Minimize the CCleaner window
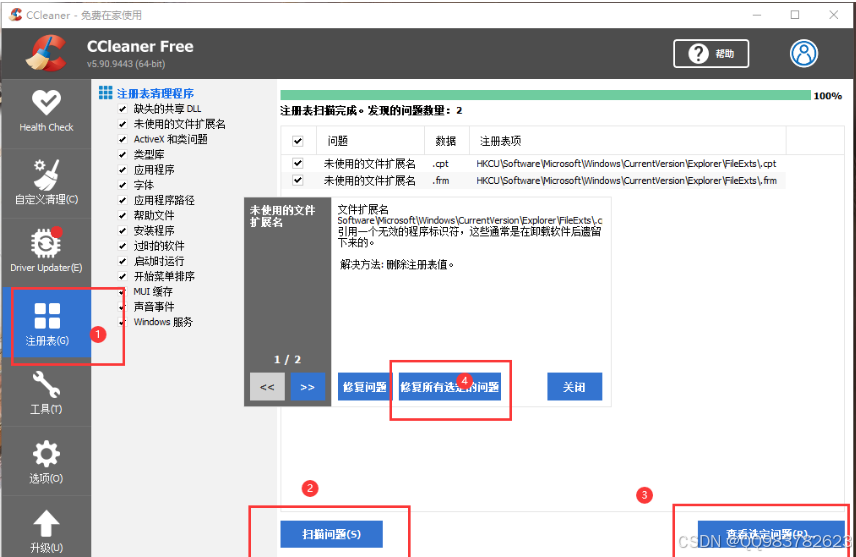This screenshot has height=557, width=856. (757, 15)
